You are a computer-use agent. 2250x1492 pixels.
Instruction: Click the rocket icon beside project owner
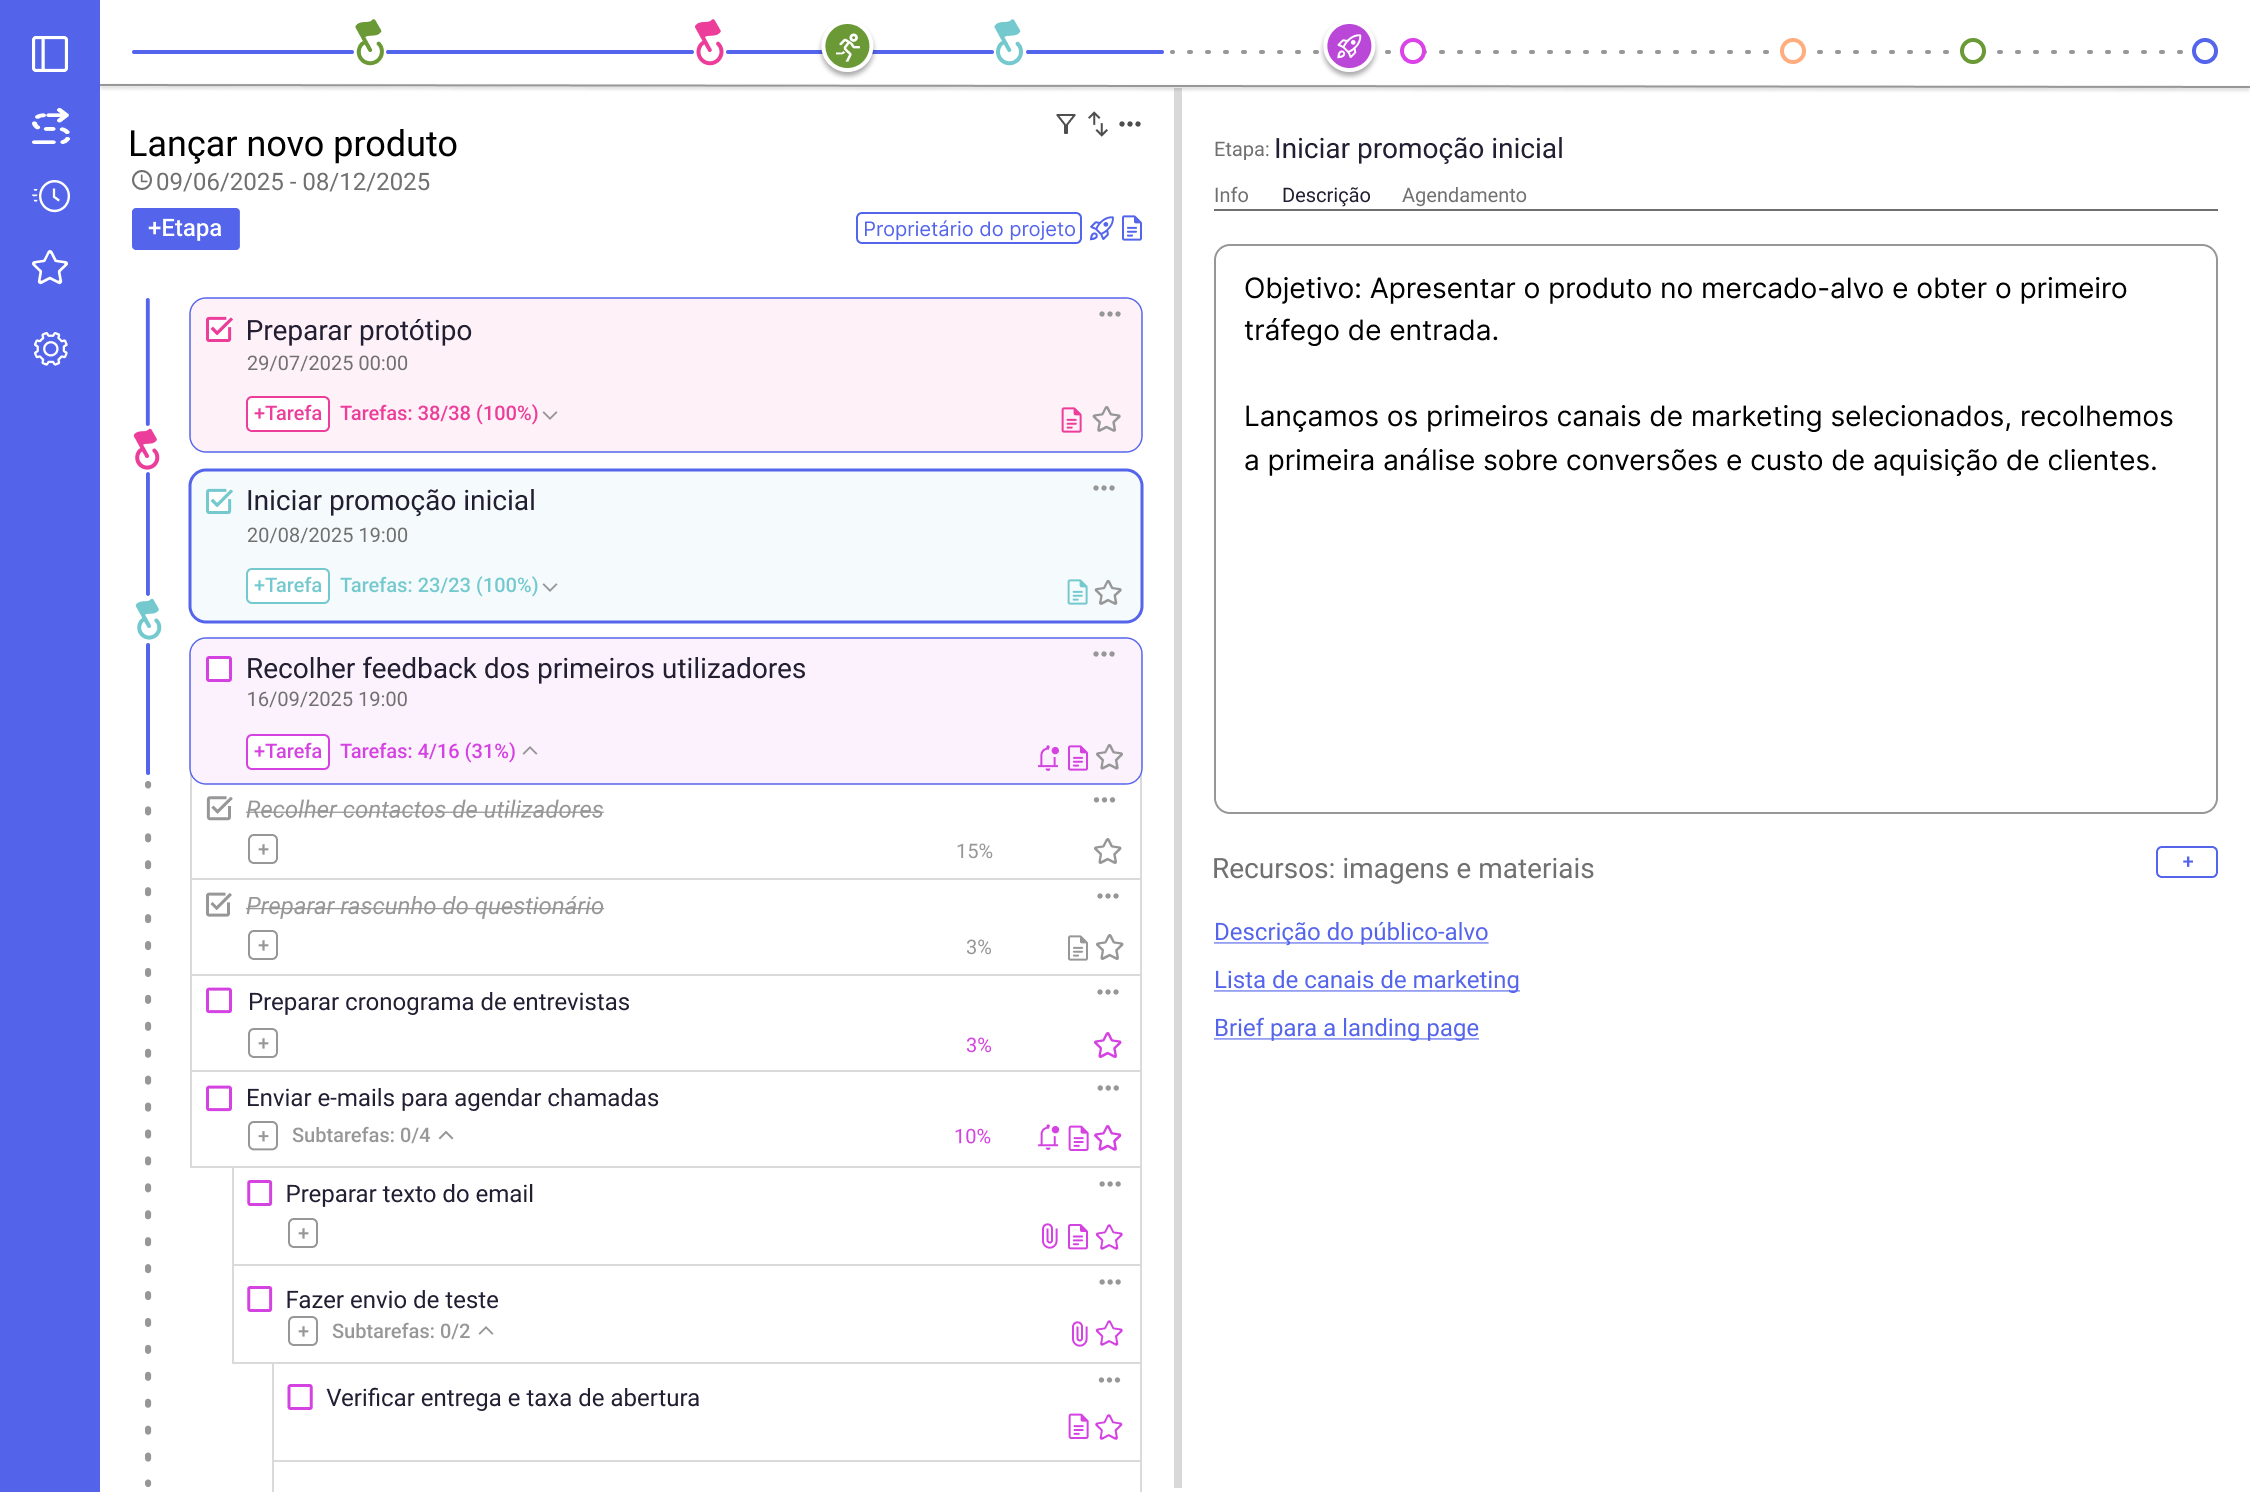[x=1101, y=229]
